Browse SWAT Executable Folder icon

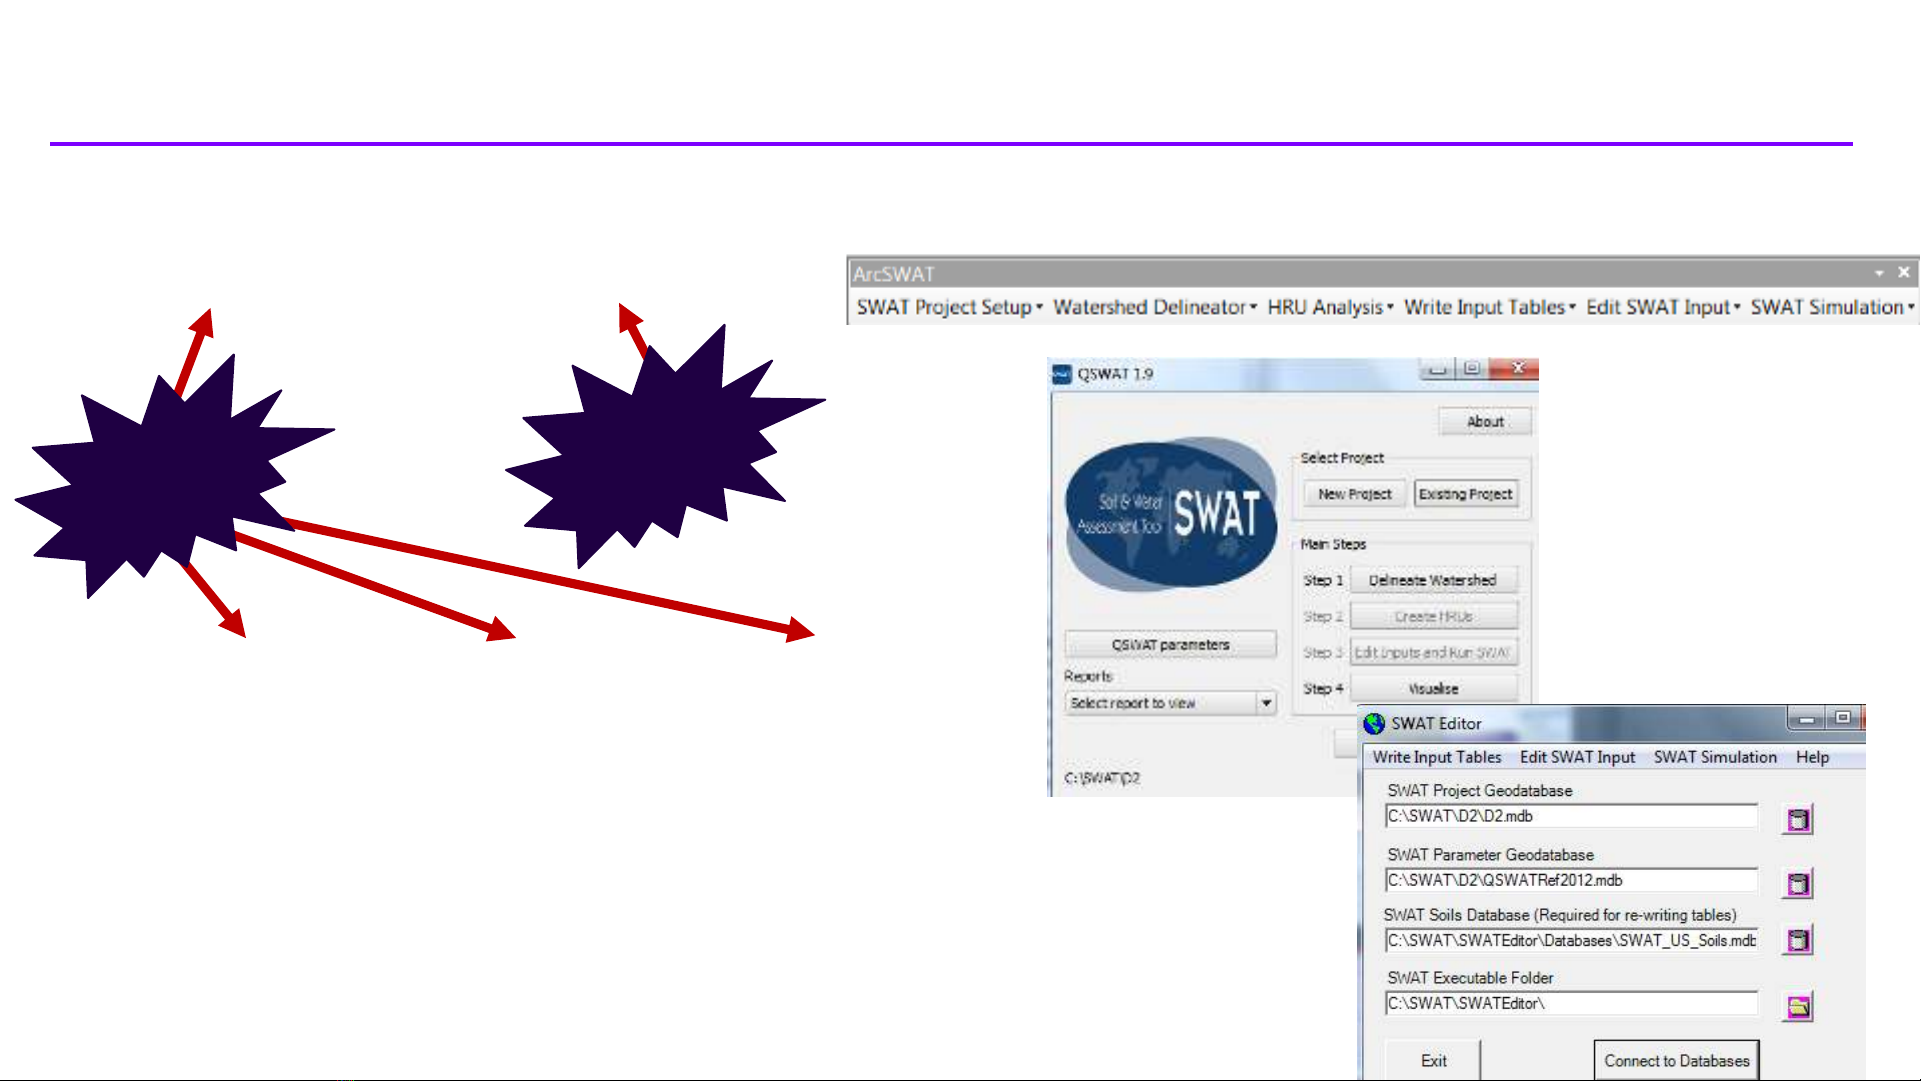point(1798,1007)
